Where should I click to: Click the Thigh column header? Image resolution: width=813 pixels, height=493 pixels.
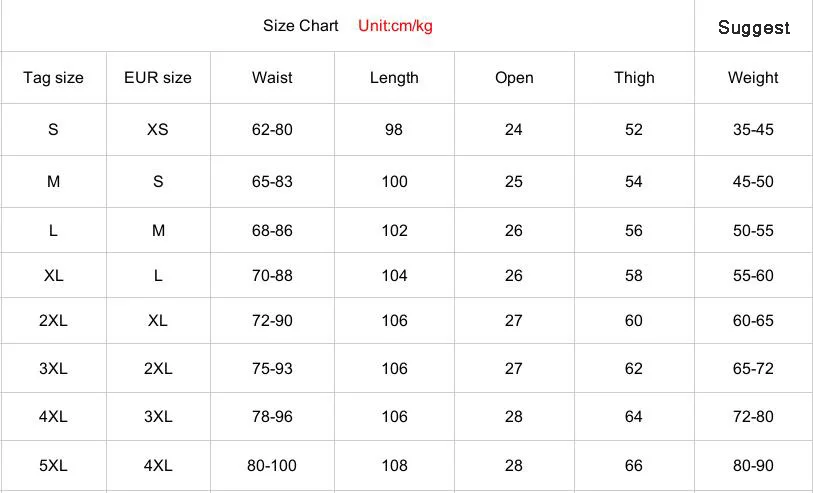(x=634, y=78)
